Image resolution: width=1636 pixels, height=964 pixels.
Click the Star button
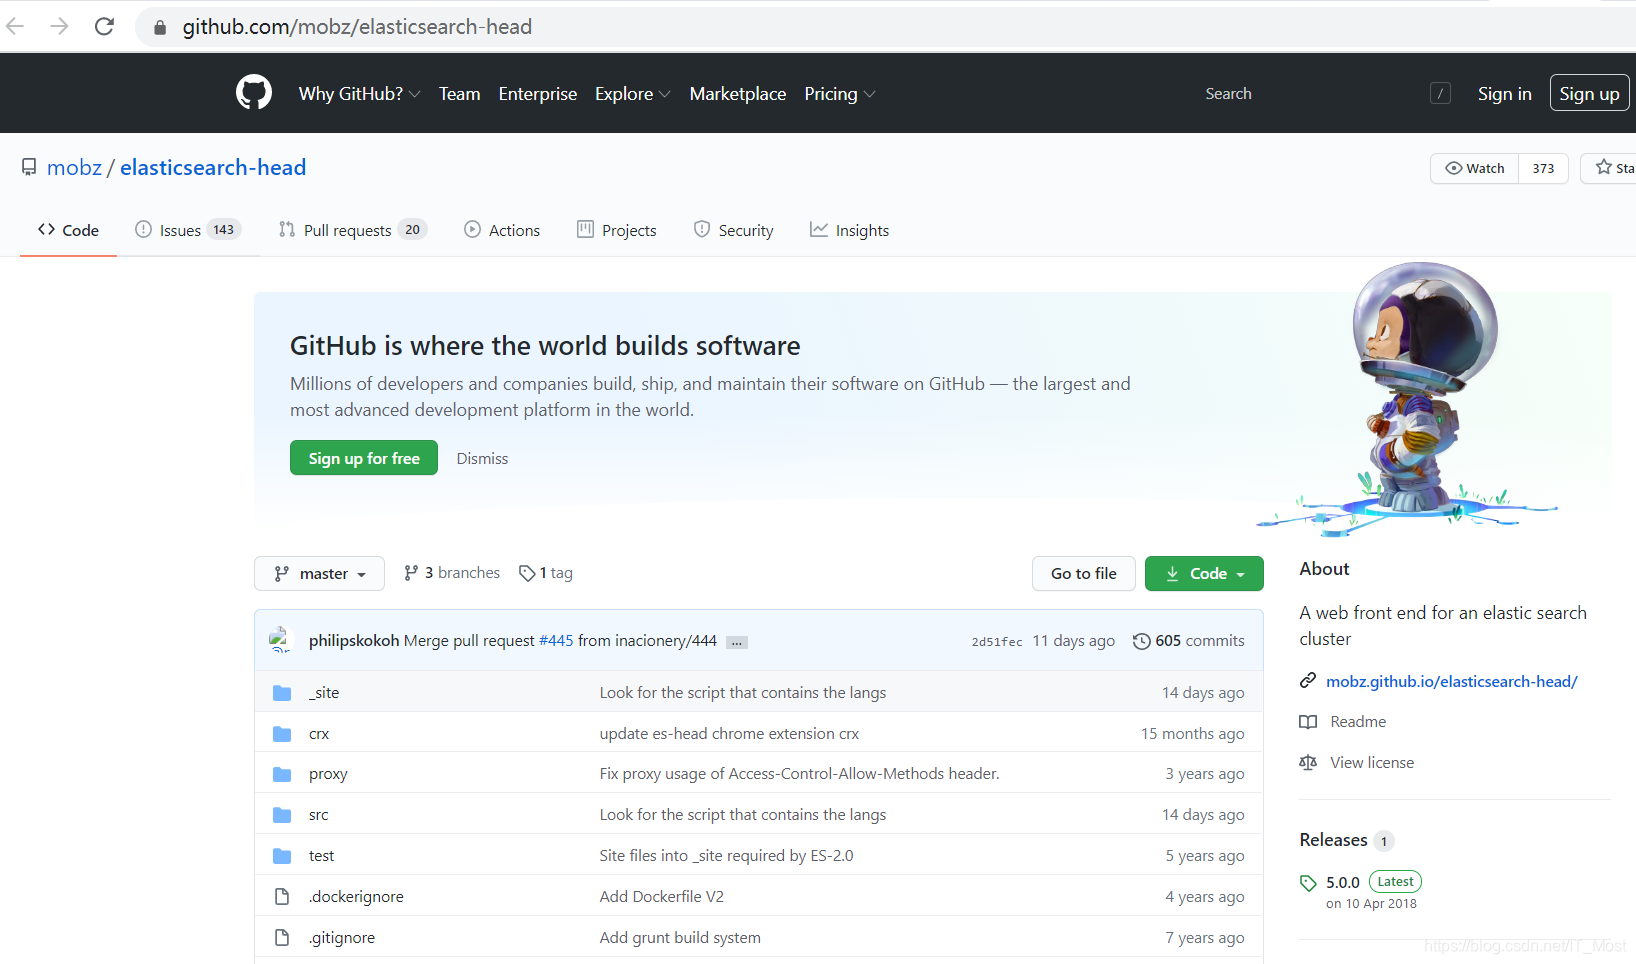pos(1610,168)
